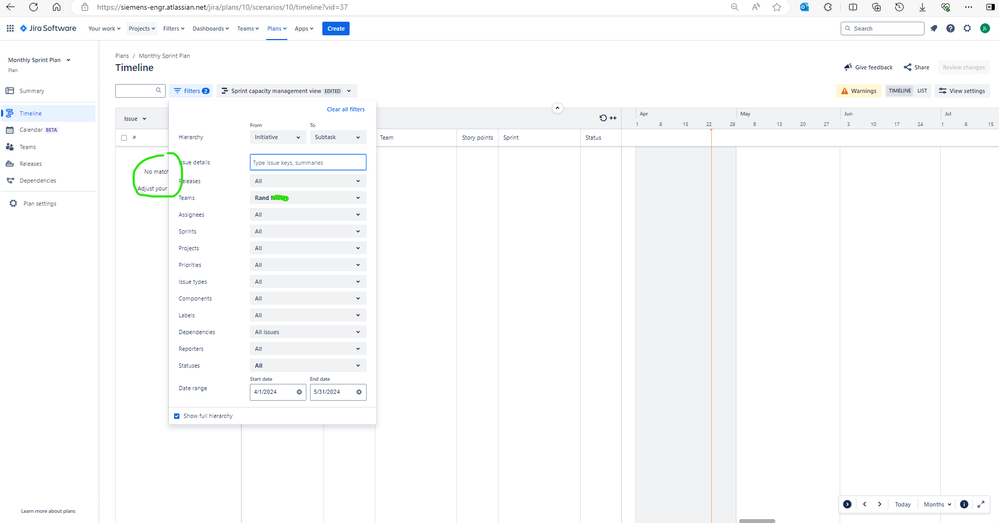Click the Jira Search box
Screen dimensions: 999x523
[x=882, y=28]
